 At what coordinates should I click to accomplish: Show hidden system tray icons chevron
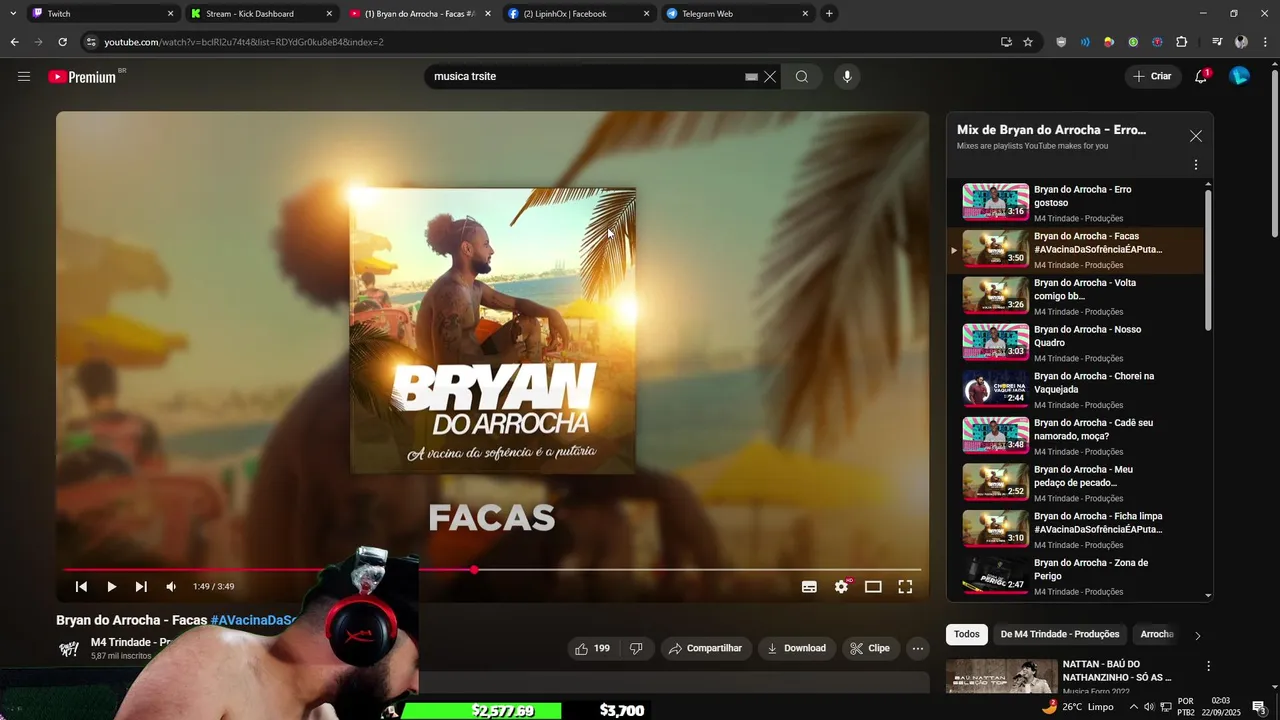(x=1133, y=706)
